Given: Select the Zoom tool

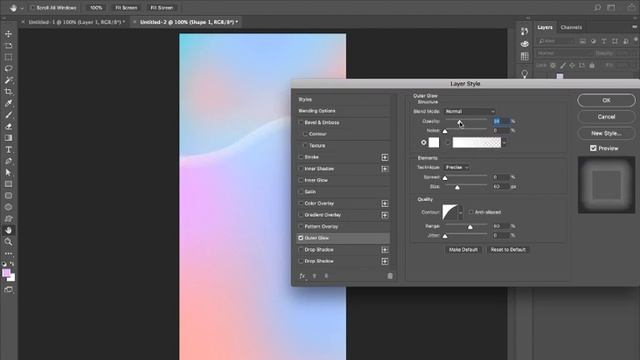Looking at the screenshot, I should [8, 242].
